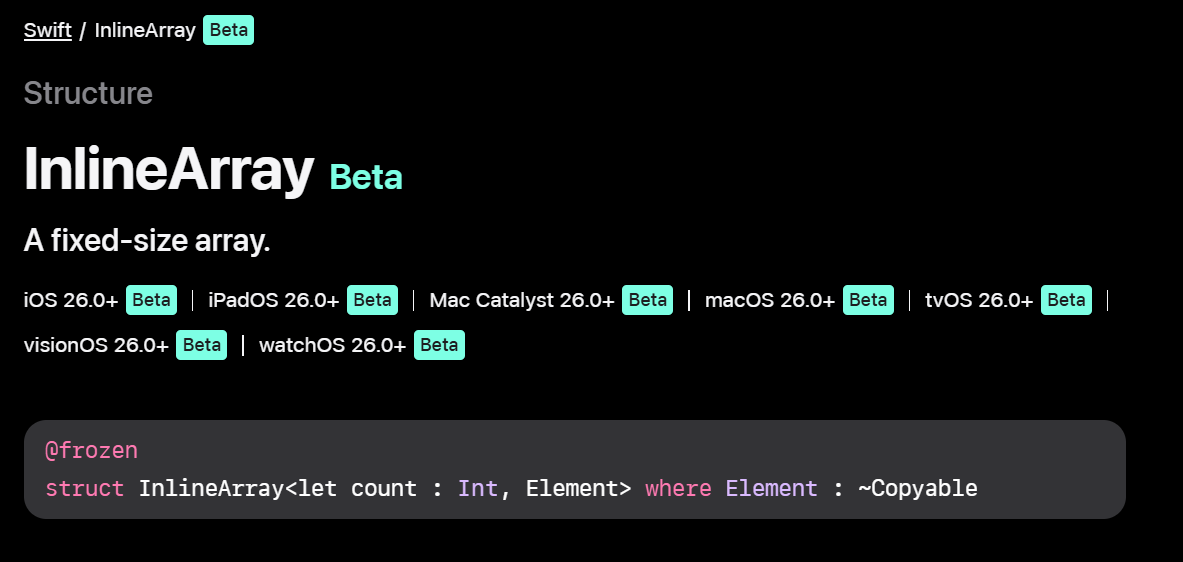Image resolution: width=1183 pixels, height=562 pixels.
Task: Click the Beta badge next to watchOS 26.0+
Action: pyautogui.click(x=439, y=345)
